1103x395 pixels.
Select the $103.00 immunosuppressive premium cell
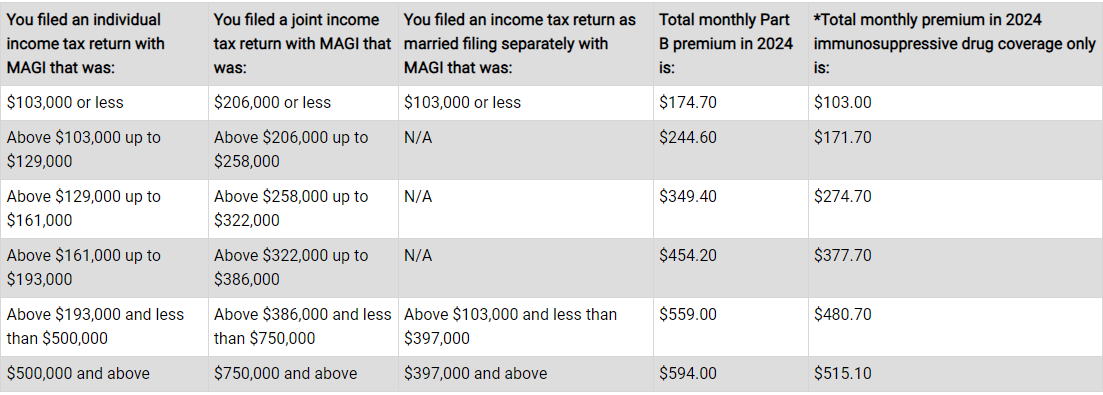click(x=955, y=103)
